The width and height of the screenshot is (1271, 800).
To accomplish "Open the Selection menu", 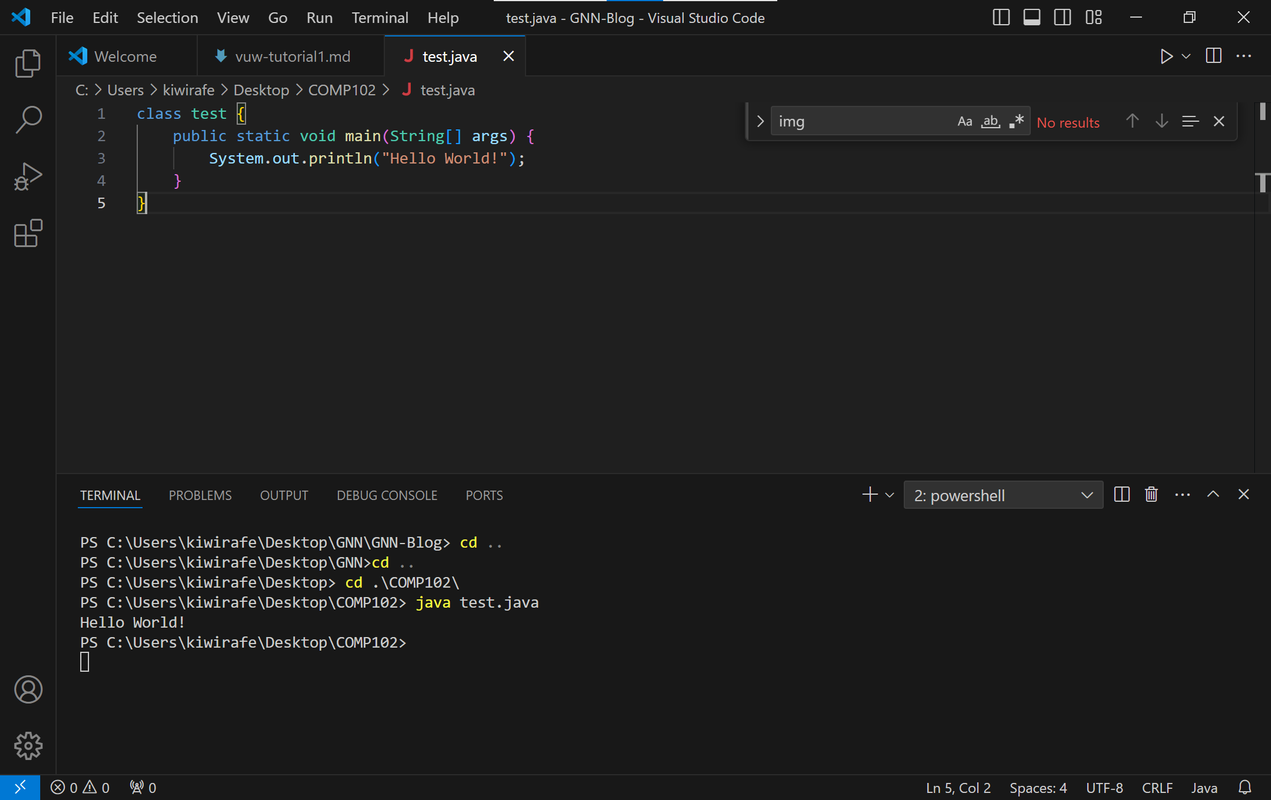I will click(167, 17).
